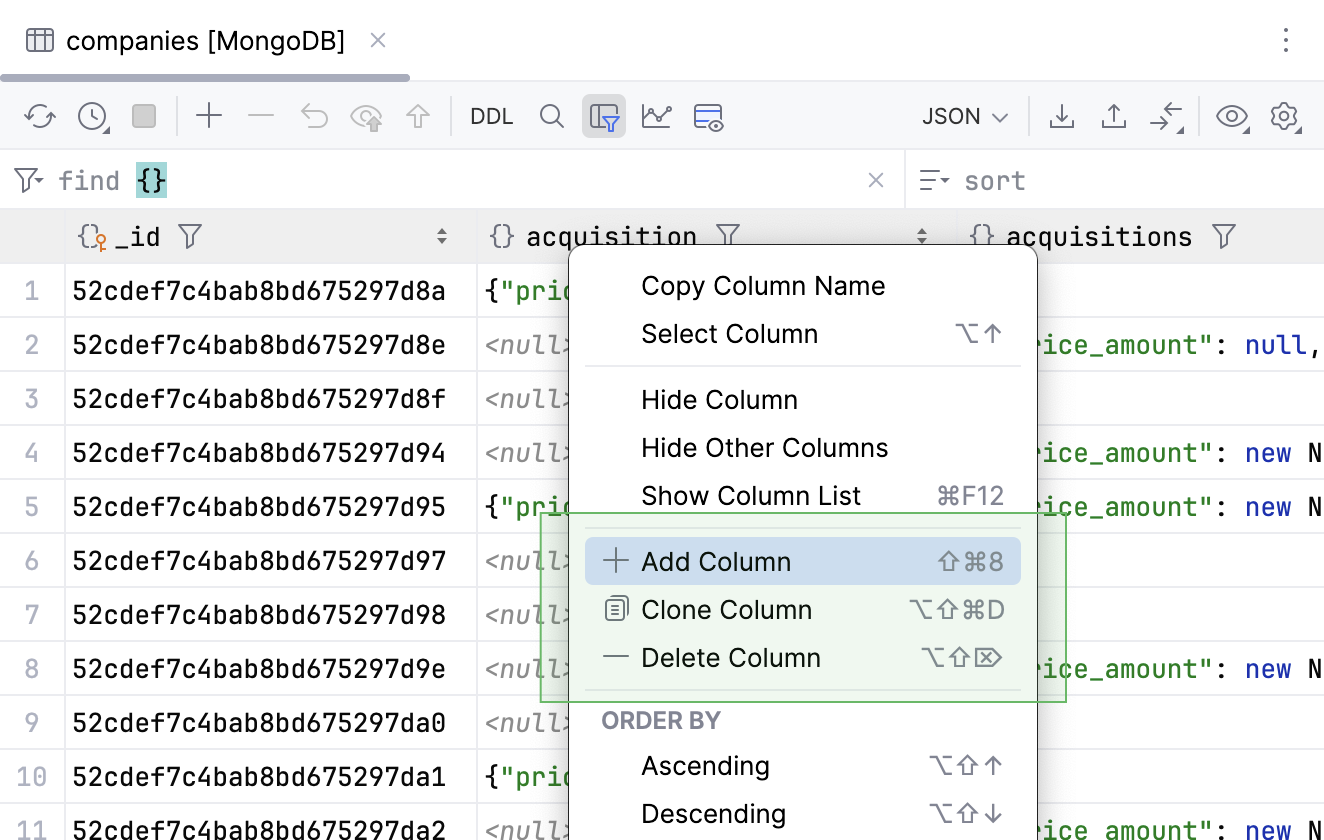This screenshot has width=1324, height=840.
Task: Export the collection data
Action: coord(1062,116)
